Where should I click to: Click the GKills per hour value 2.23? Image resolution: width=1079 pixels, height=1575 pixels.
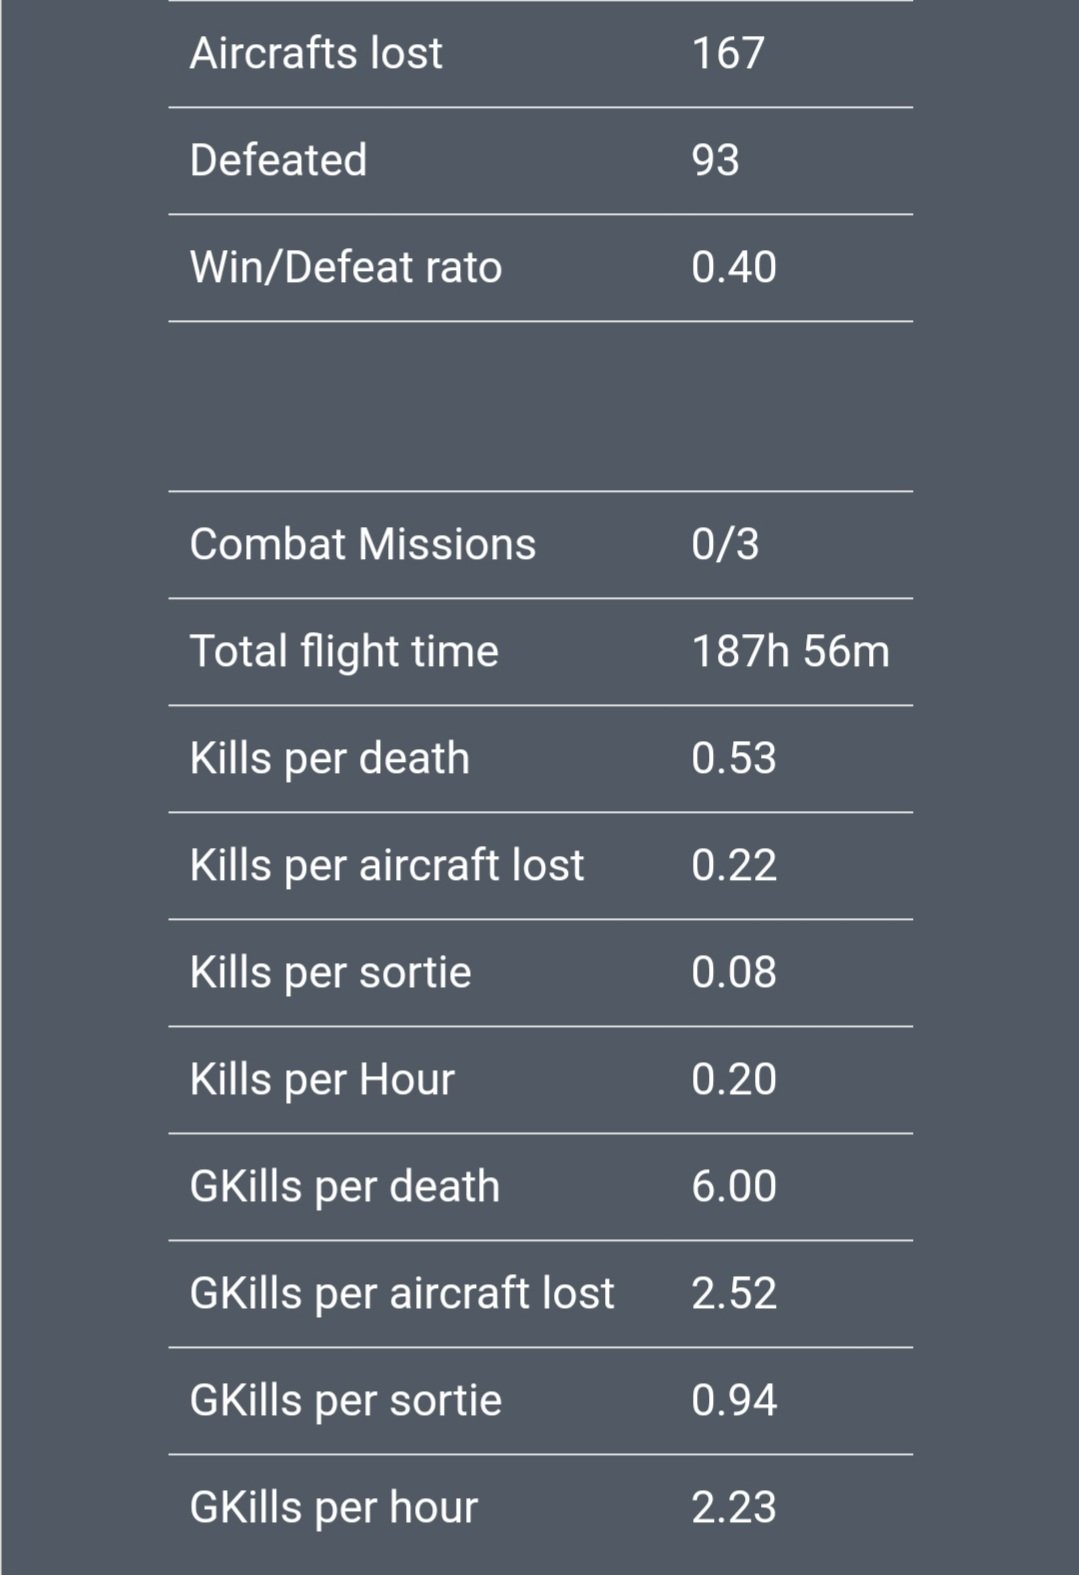(x=734, y=1507)
